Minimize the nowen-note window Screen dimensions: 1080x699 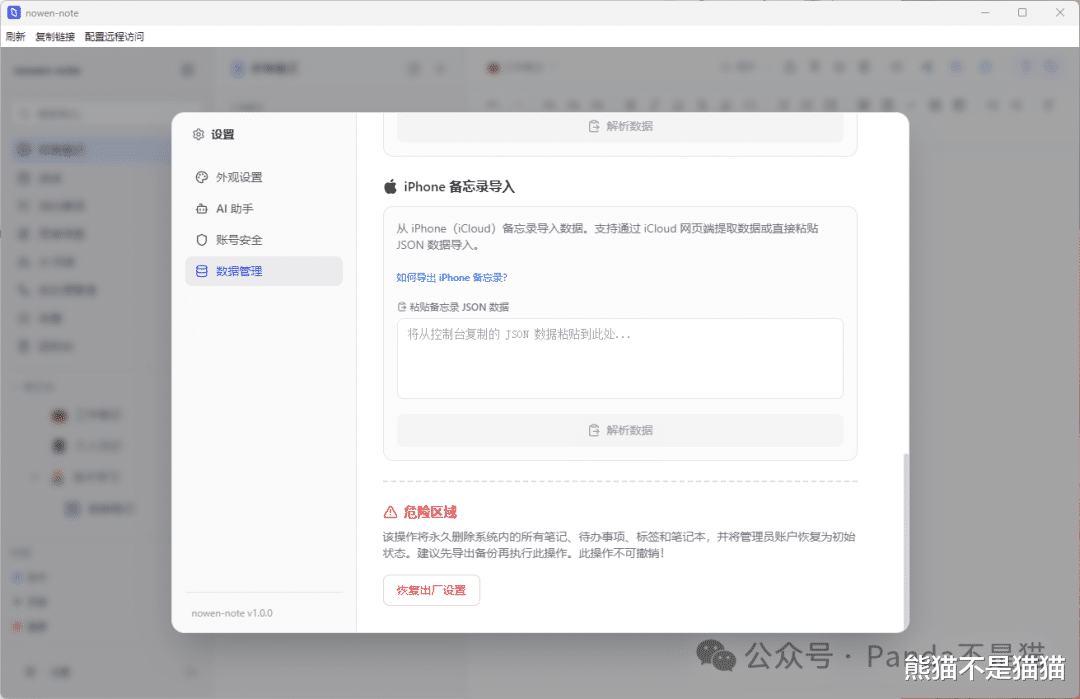coord(986,12)
